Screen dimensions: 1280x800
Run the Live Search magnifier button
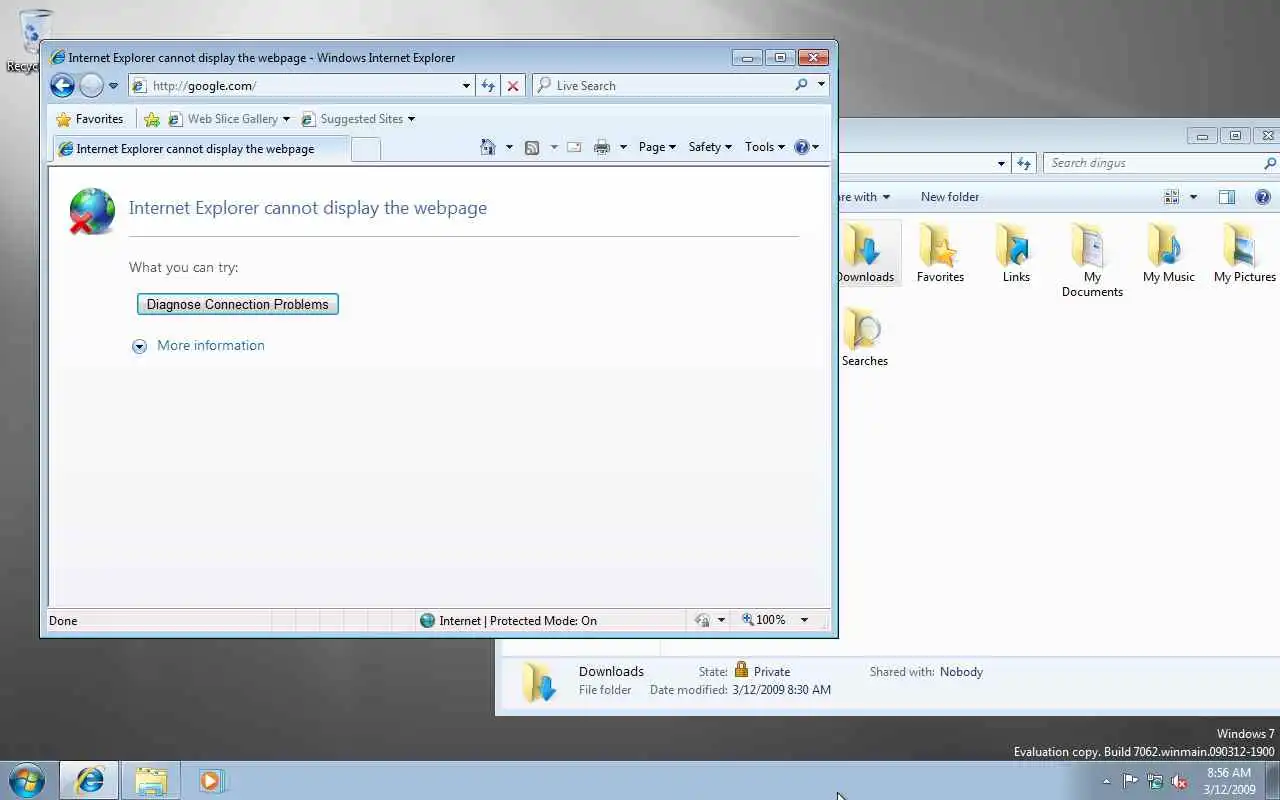801,85
